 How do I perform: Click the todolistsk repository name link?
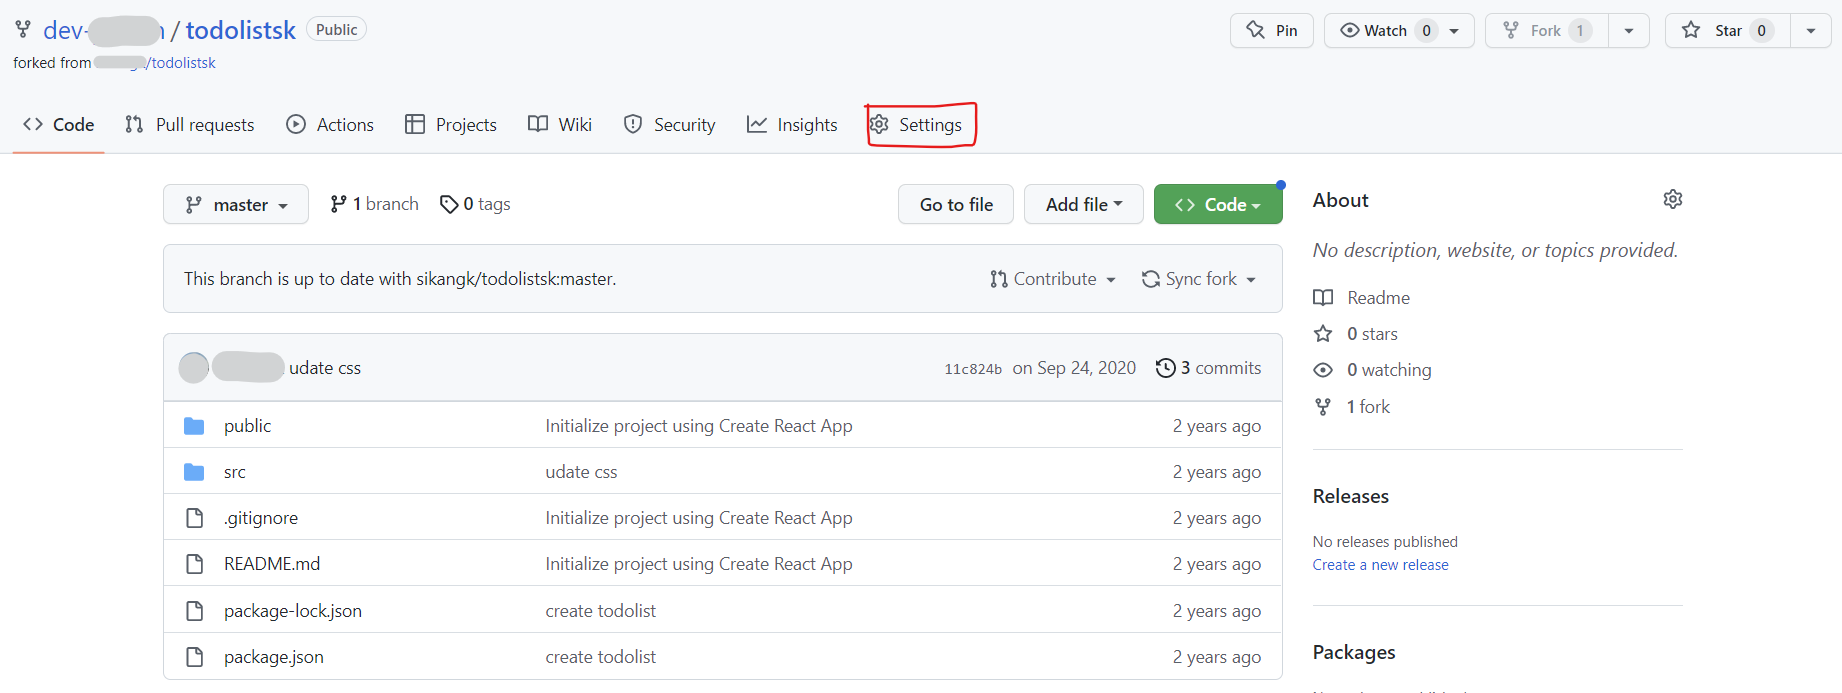click(x=240, y=30)
